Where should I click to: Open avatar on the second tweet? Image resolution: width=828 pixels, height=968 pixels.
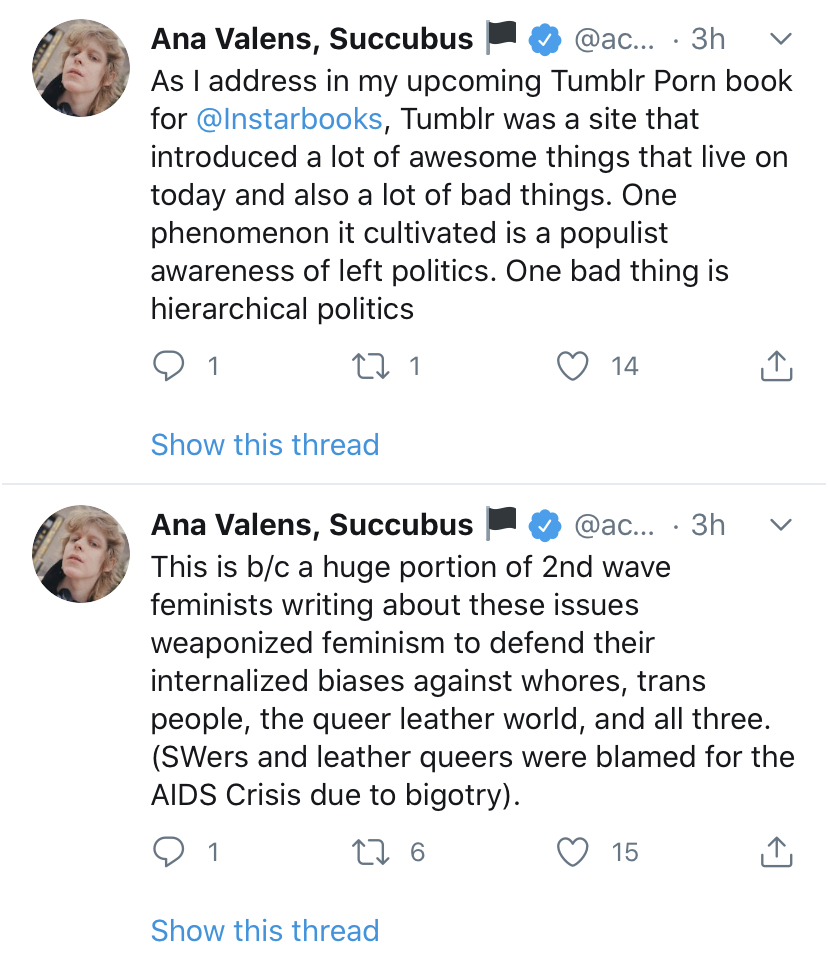[82, 553]
